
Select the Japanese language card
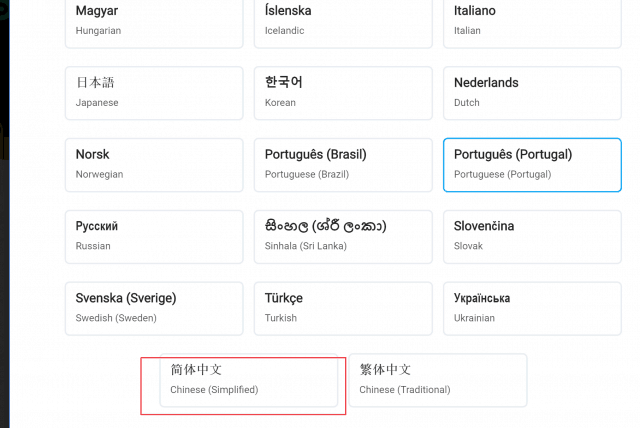[x=154, y=93]
